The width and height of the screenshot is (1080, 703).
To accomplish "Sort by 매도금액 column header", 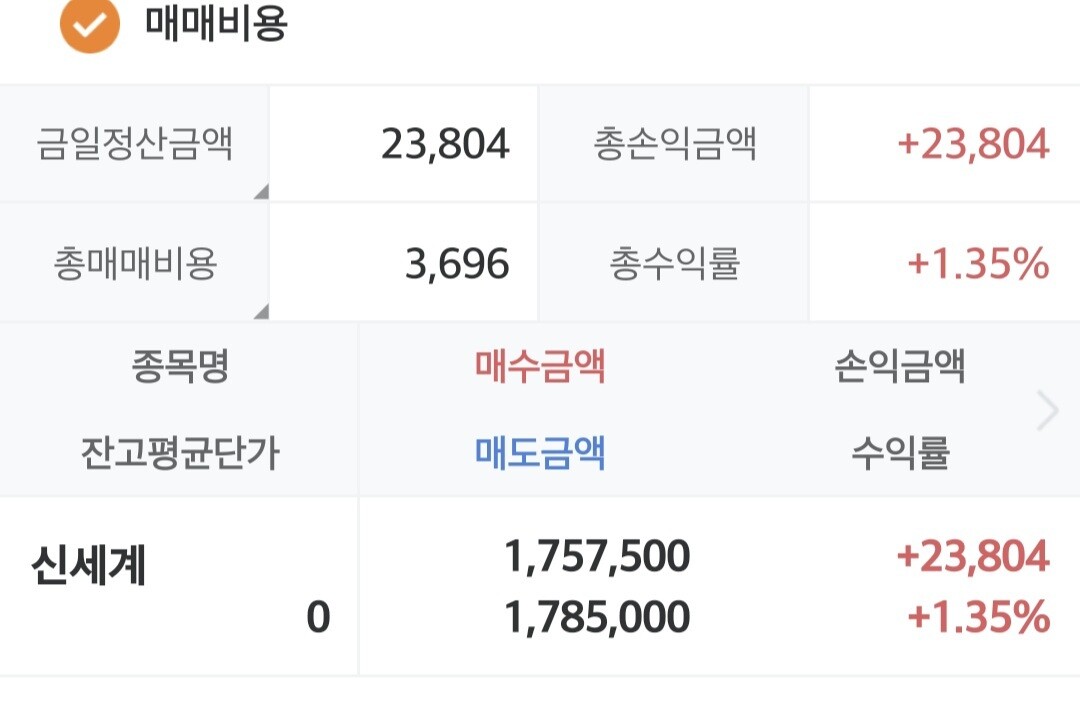I will click(x=540, y=453).
